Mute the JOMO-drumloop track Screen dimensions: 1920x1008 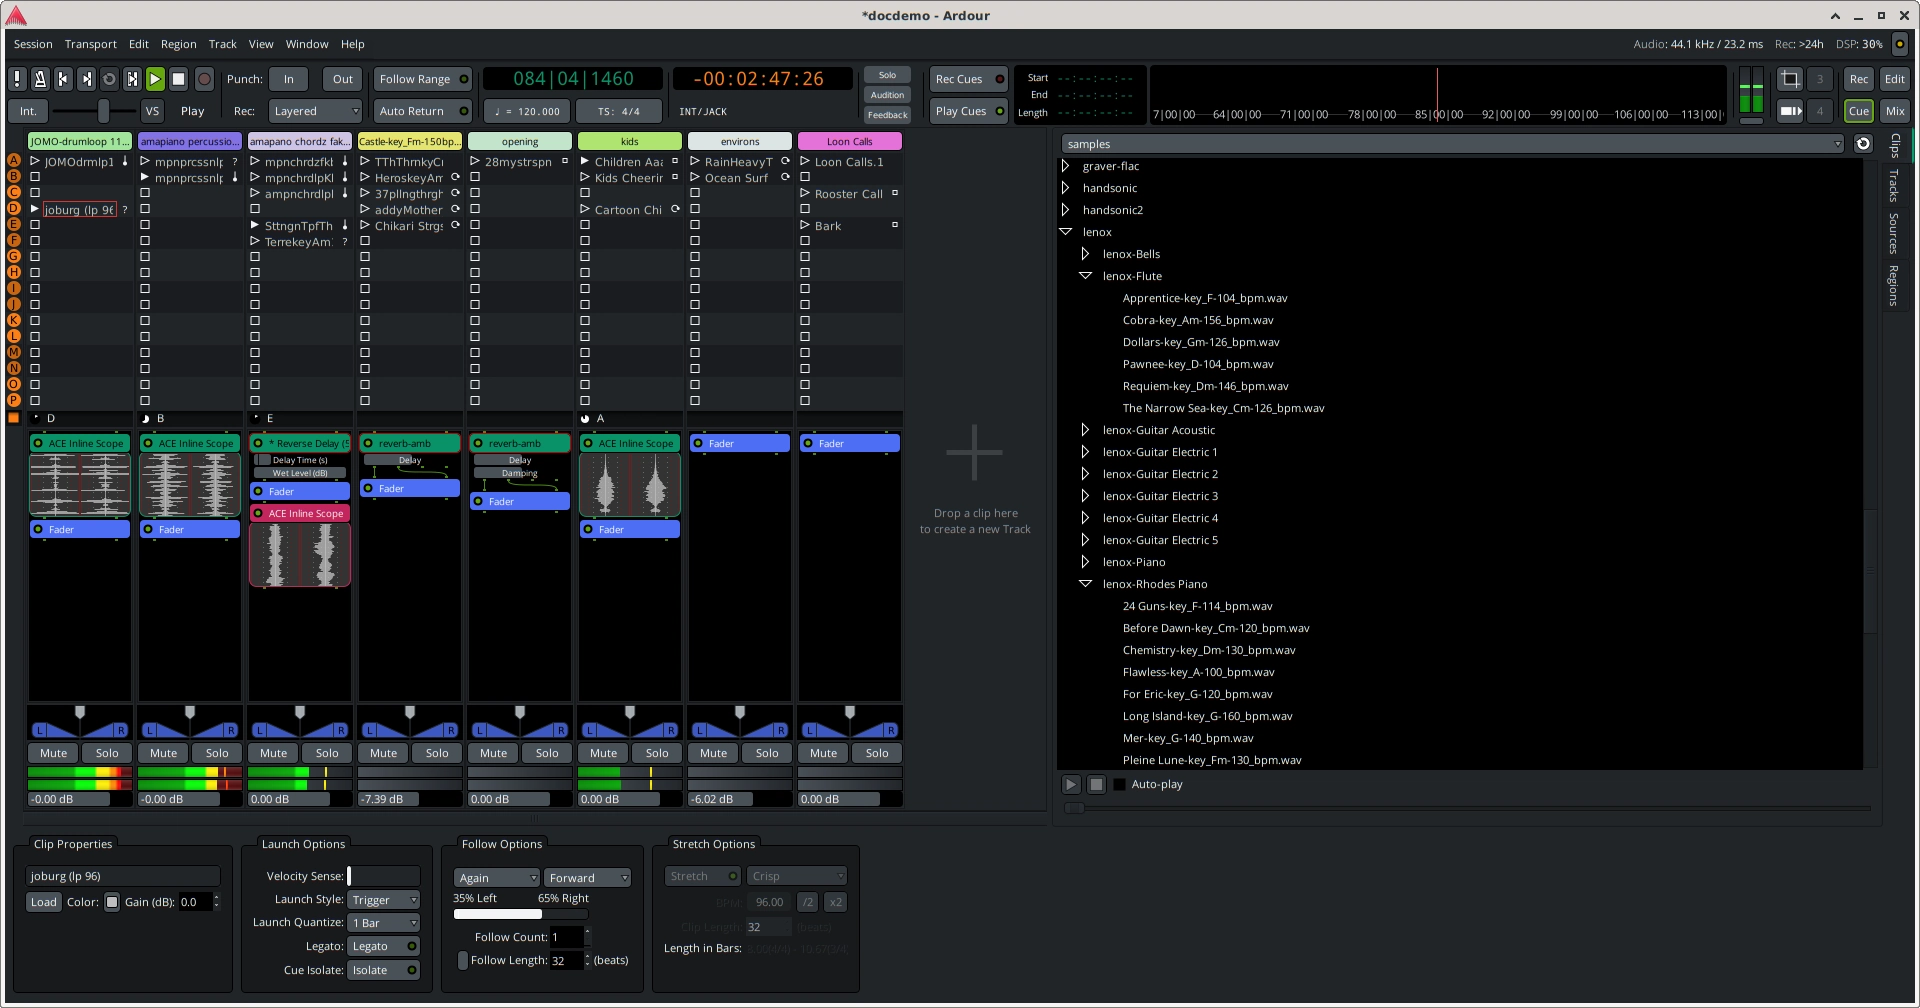52,752
